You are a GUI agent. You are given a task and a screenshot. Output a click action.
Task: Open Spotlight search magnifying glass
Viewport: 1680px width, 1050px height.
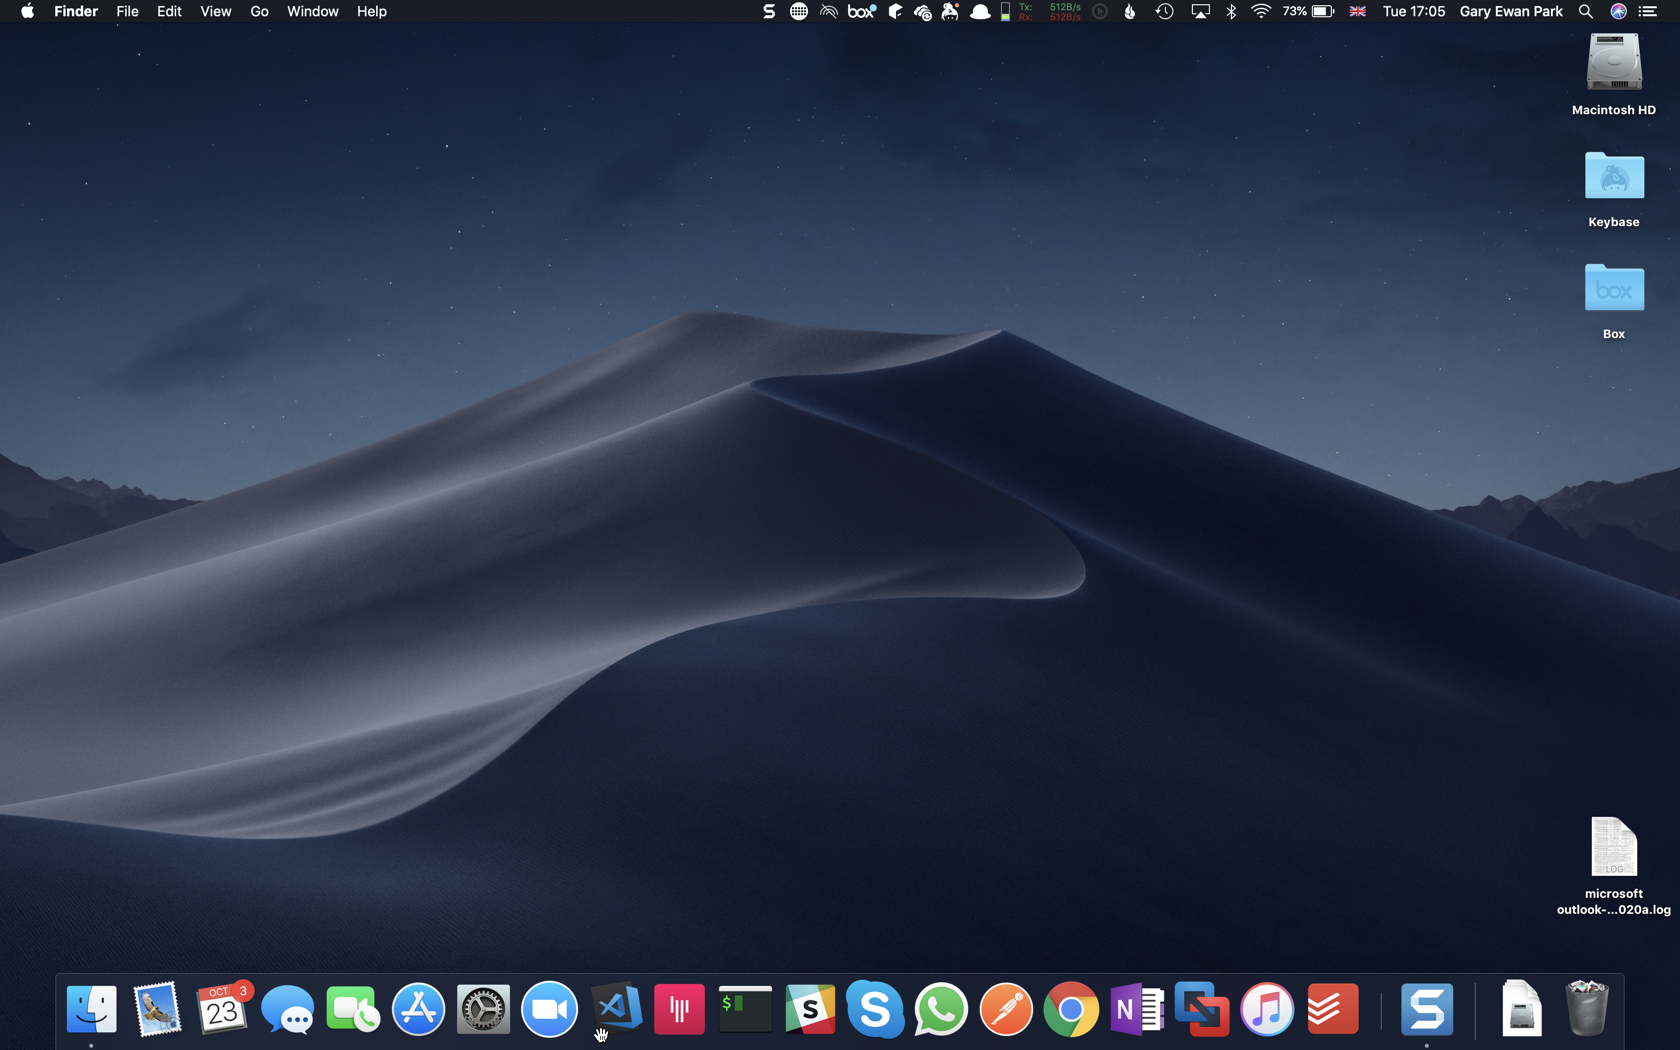click(x=1585, y=12)
